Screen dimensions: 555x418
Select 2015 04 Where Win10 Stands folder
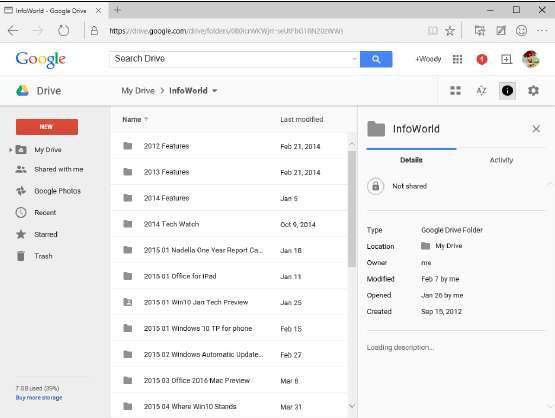point(228,406)
